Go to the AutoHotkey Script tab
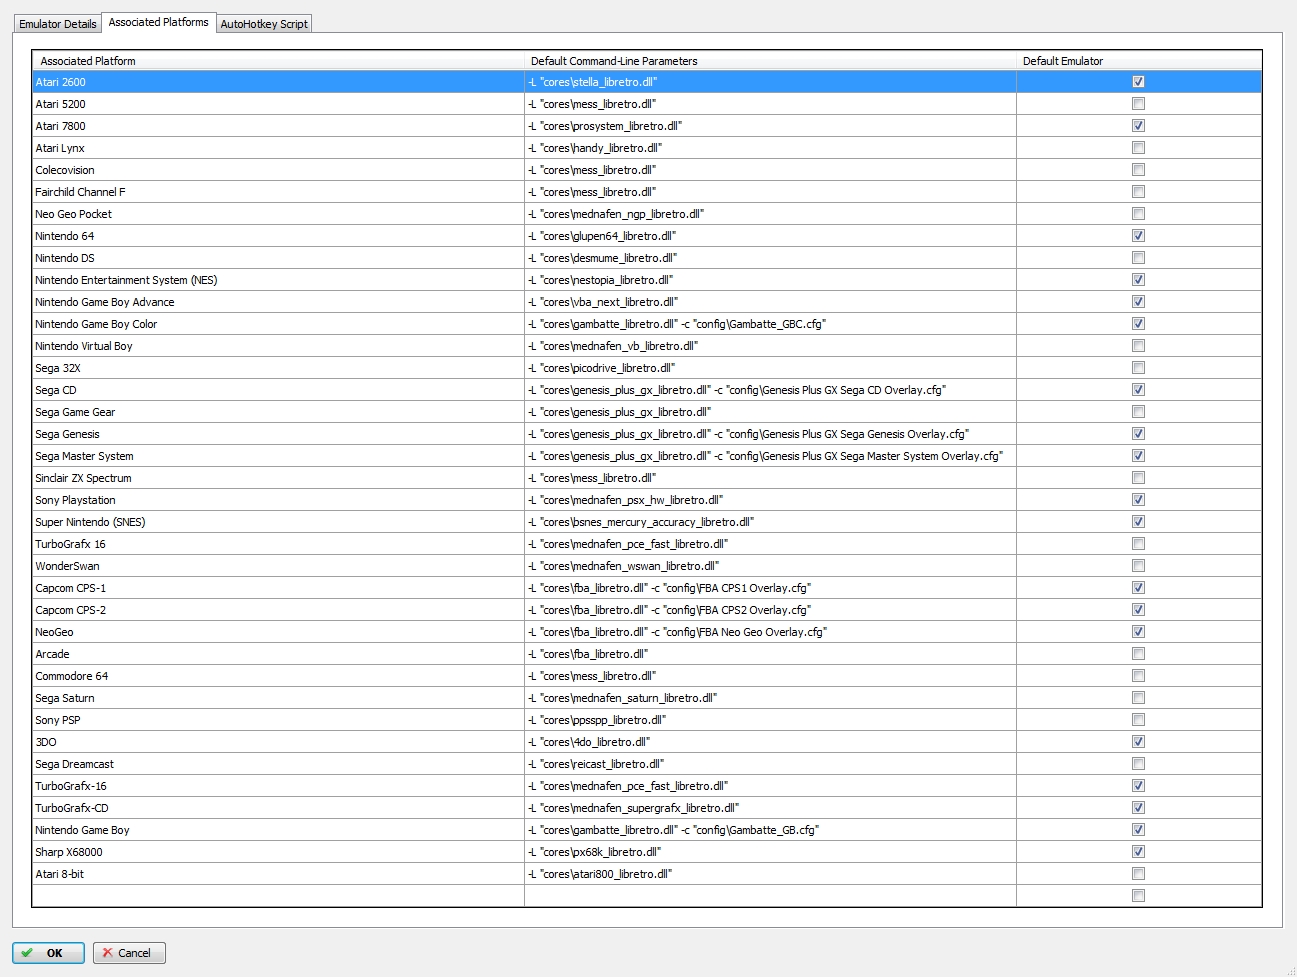Screen dimensions: 1297x977 (x=264, y=23)
